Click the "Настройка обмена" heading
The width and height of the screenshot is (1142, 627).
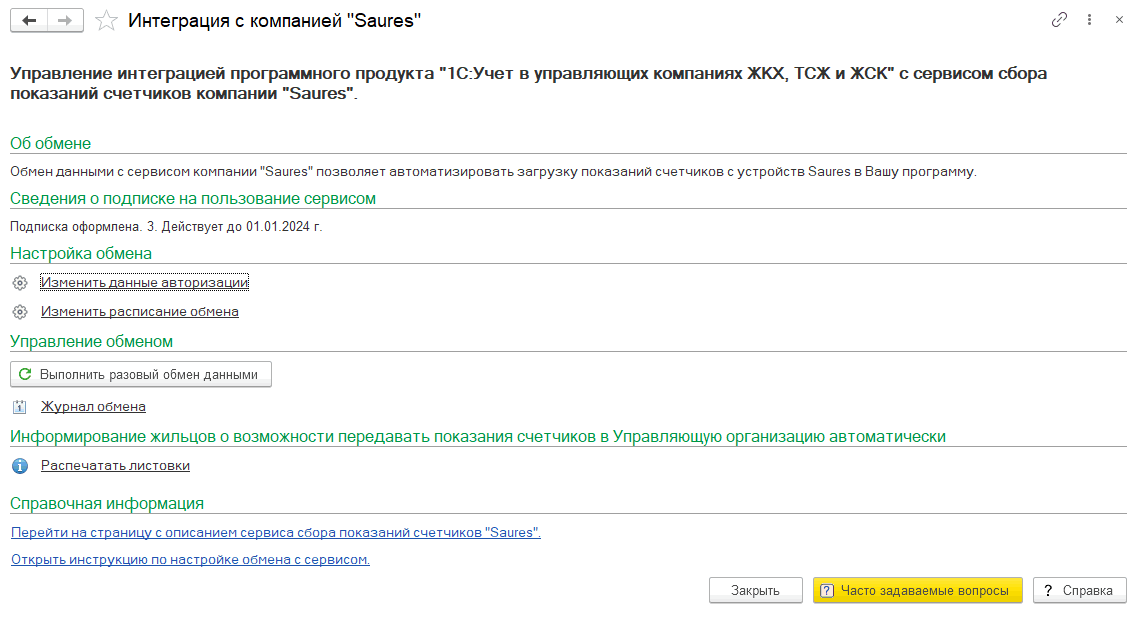pyautogui.click(x=81, y=253)
